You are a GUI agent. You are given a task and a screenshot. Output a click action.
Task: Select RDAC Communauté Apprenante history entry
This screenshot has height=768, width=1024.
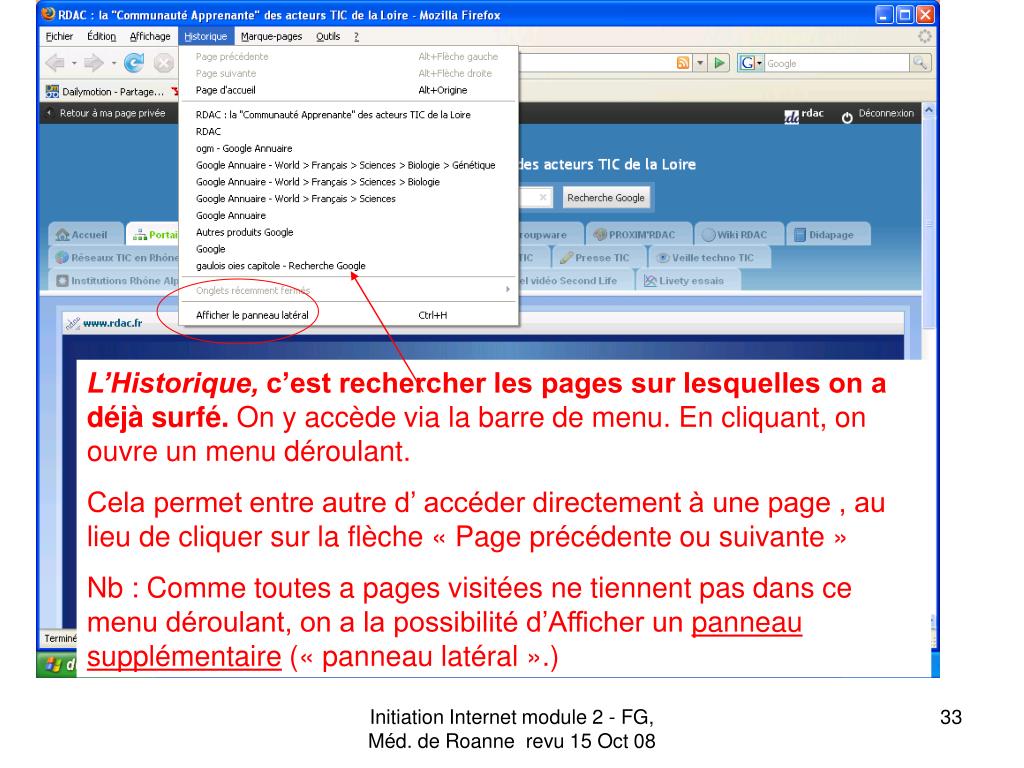coord(349,114)
